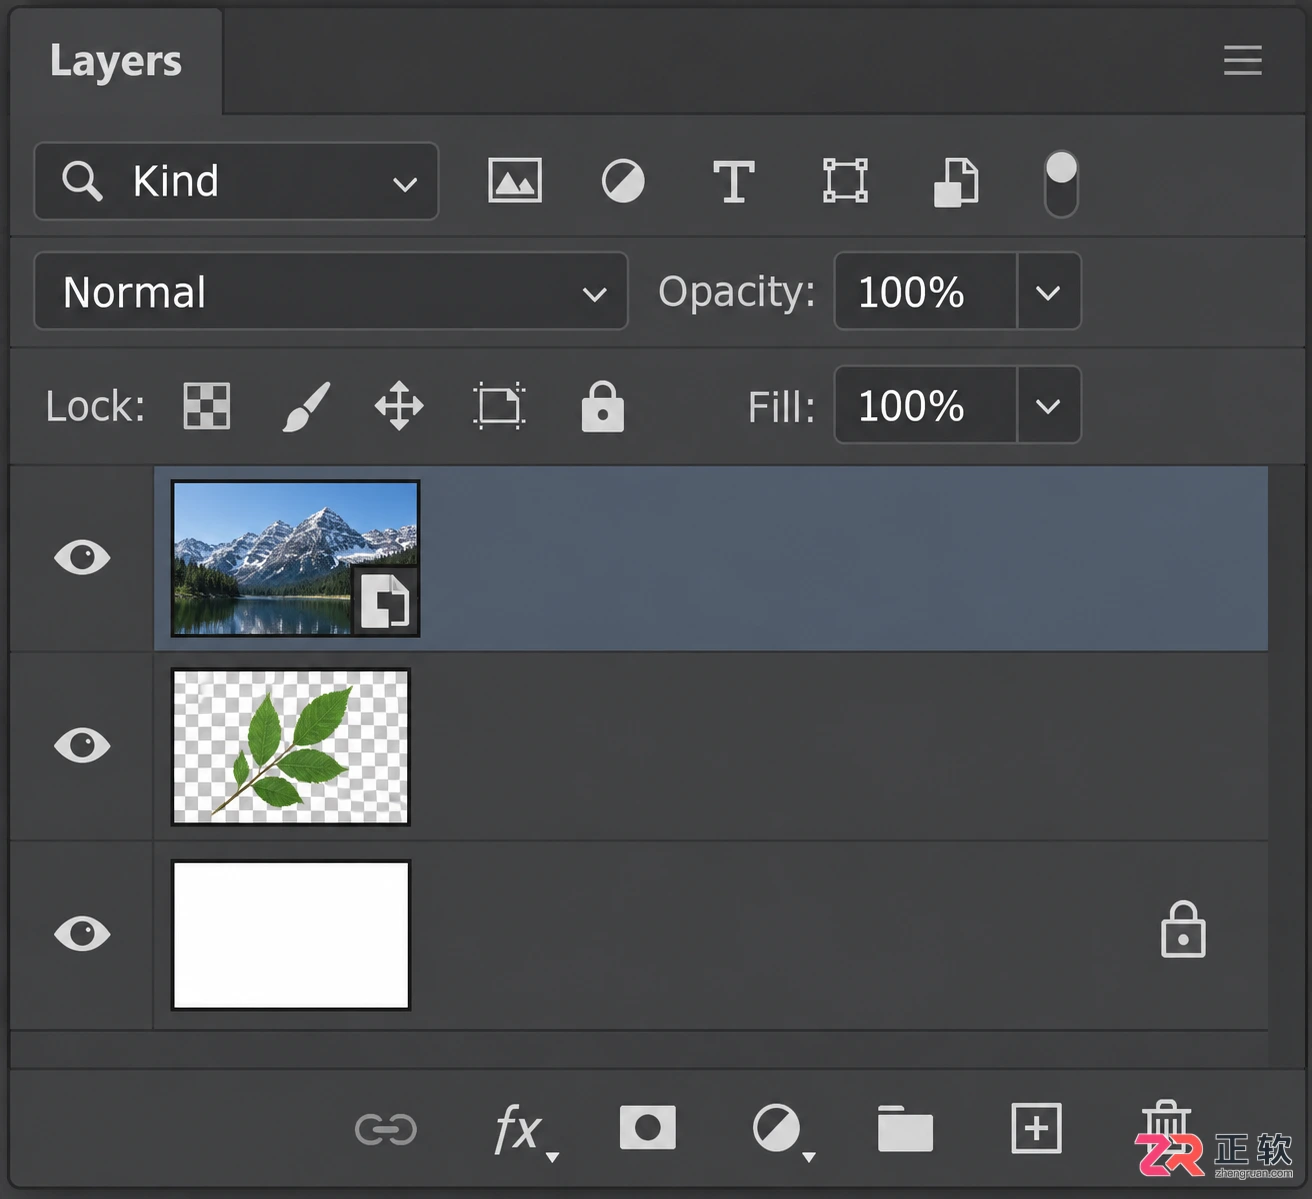Lock transparent pixels
Screen dimensions: 1312x1199
(x=207, y=406)
